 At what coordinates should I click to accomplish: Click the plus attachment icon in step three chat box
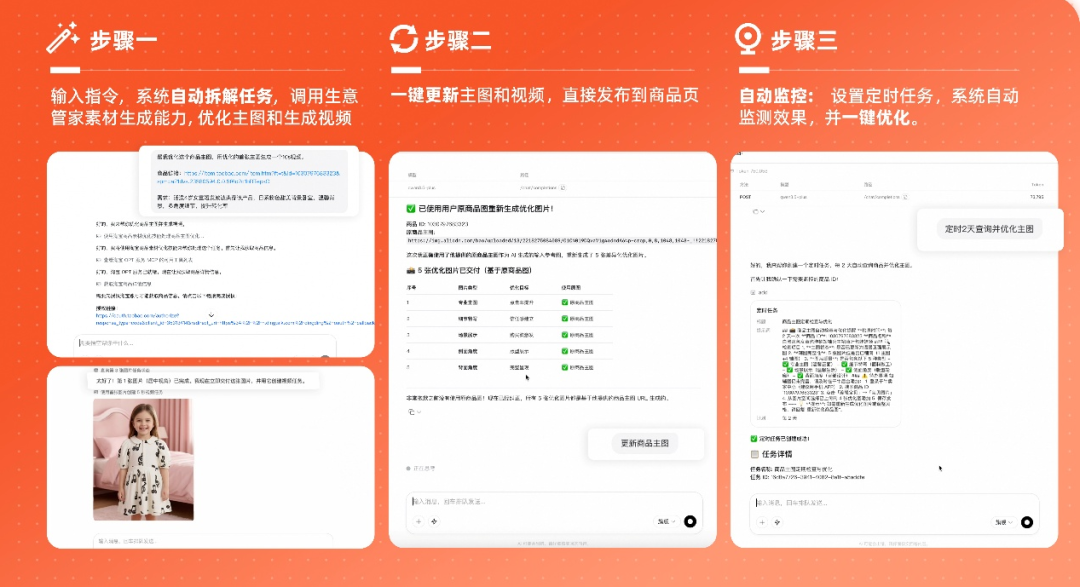coord(762,522)
